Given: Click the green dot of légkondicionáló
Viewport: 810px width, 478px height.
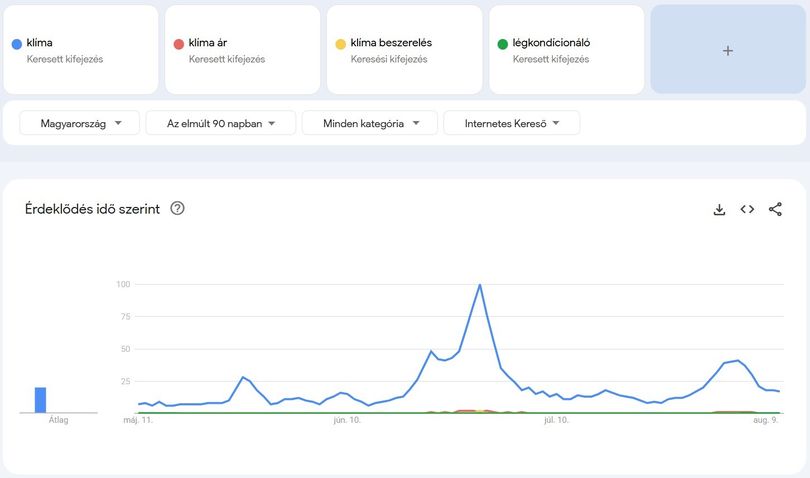Looking at the screenshot, I should tap(503, 44).
